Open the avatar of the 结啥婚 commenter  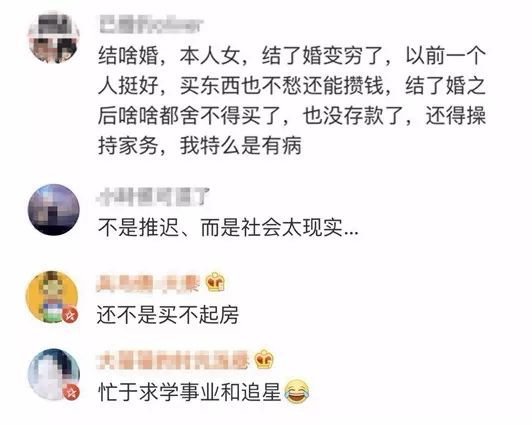[54, 37]
